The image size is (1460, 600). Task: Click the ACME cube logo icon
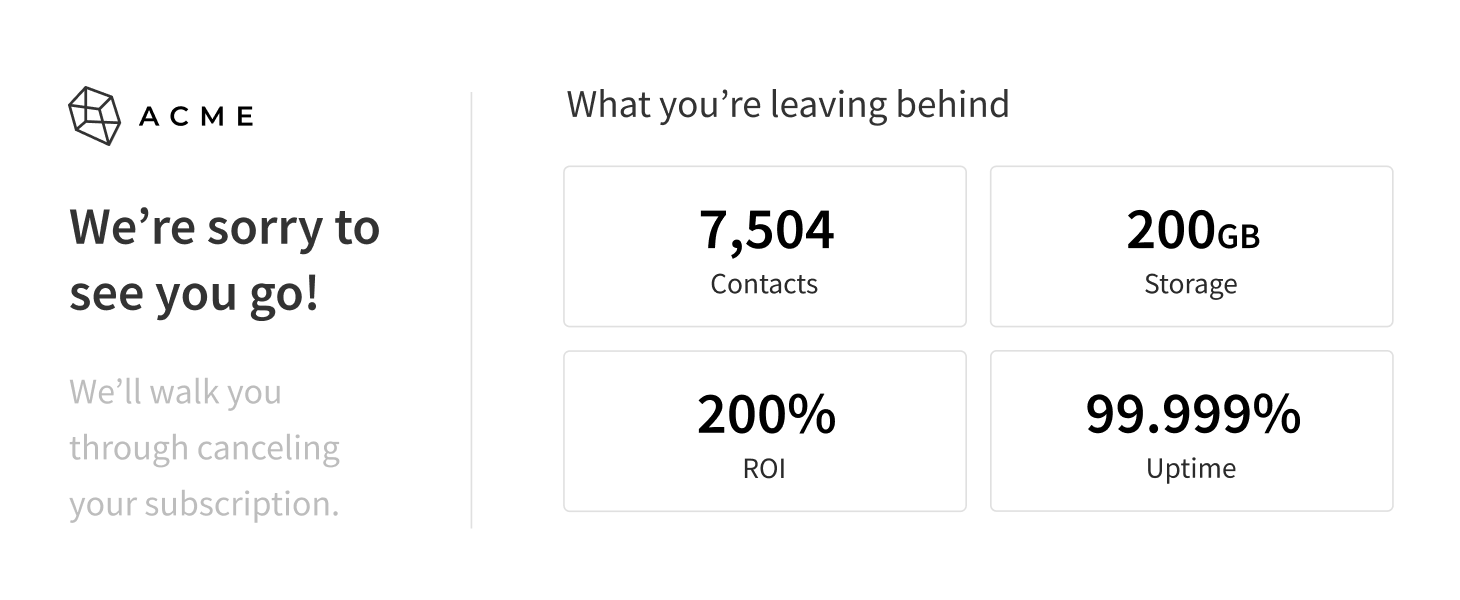tap(94, 115)
